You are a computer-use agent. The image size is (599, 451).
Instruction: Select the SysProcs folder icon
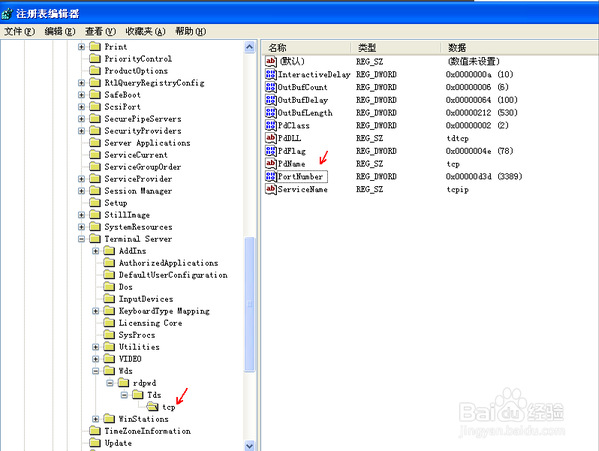pos(109,335)
